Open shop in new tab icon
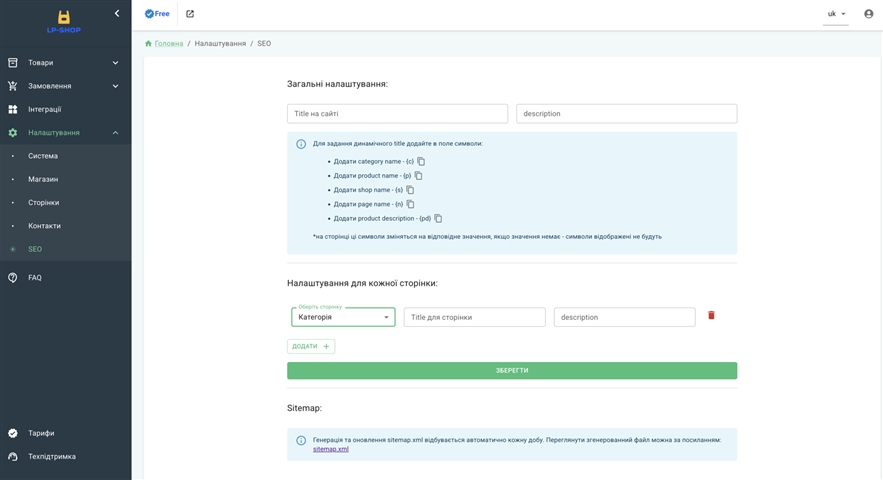The image size is (883, 480). [190, 14]
